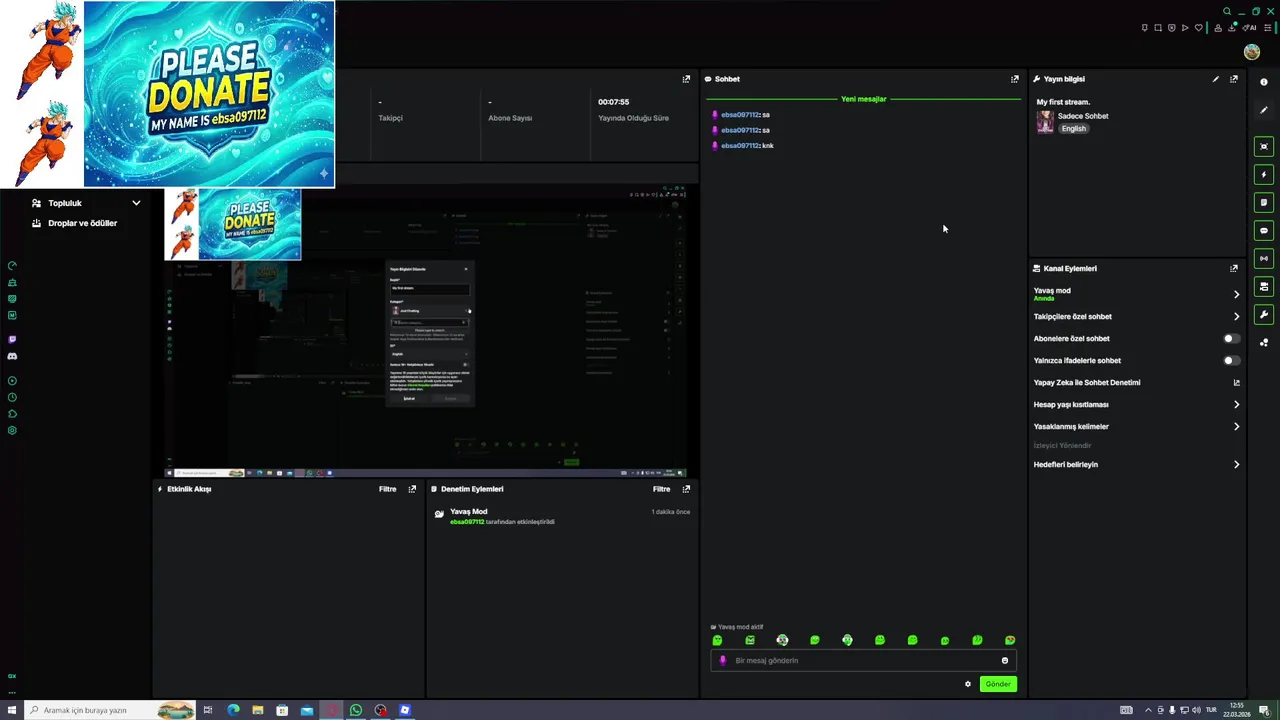Pop out the stats panel above the preview
This screenshot has height=720, width=1280.
coord(686,79)
